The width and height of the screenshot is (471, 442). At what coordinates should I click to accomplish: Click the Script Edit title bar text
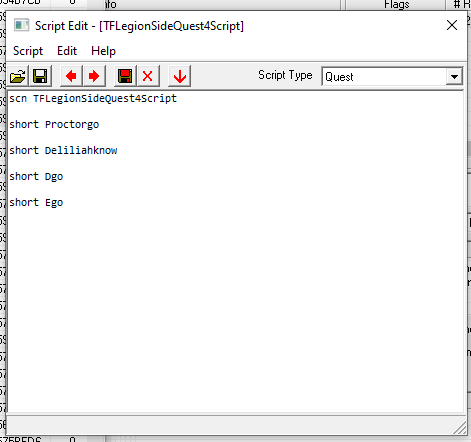[139, 26]
